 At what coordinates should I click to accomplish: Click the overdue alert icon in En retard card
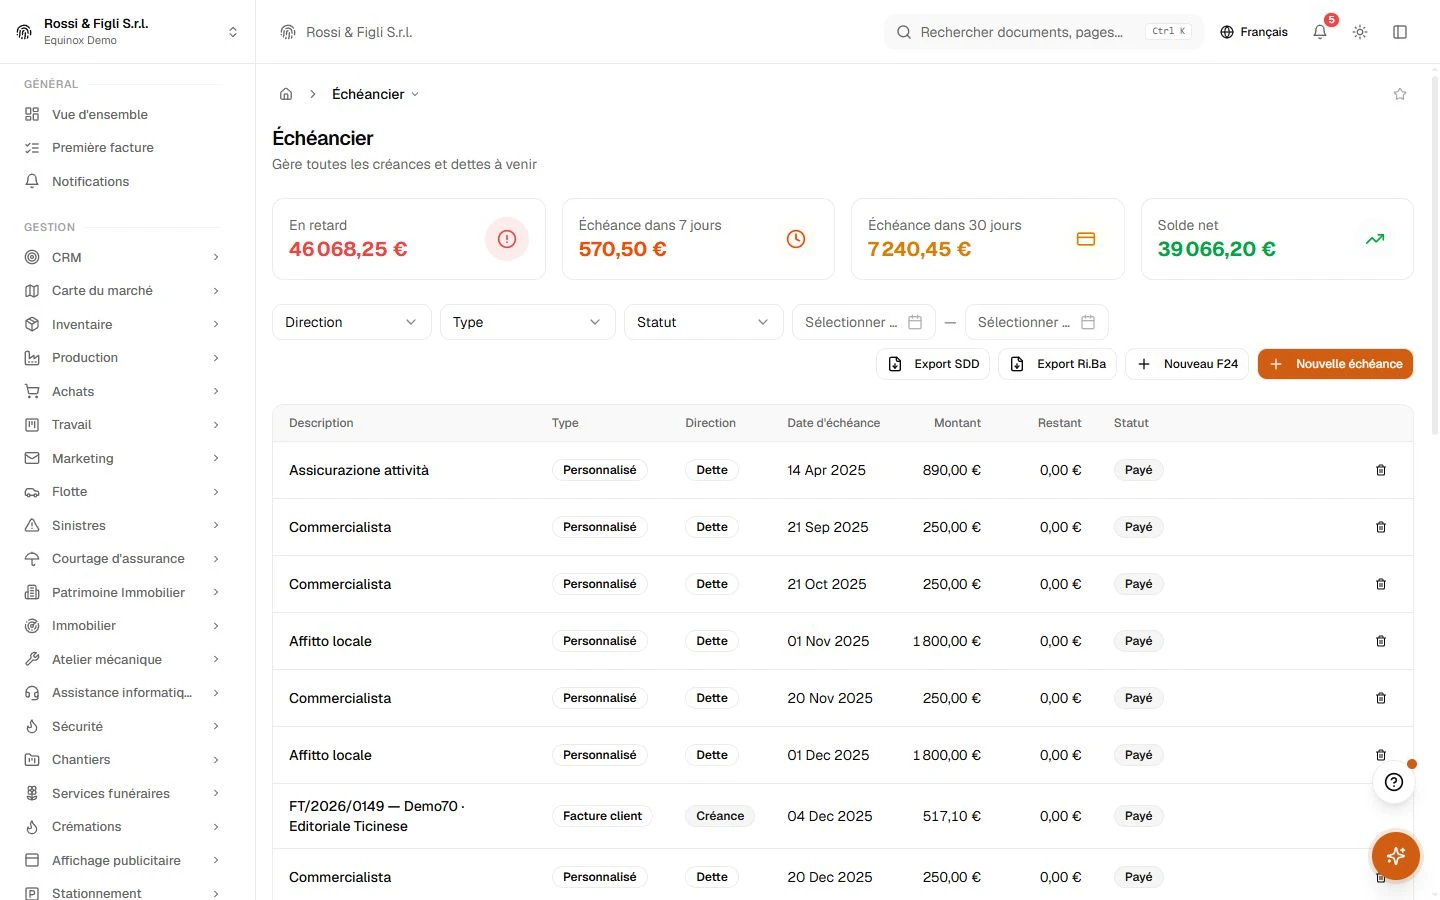point(507,239)
